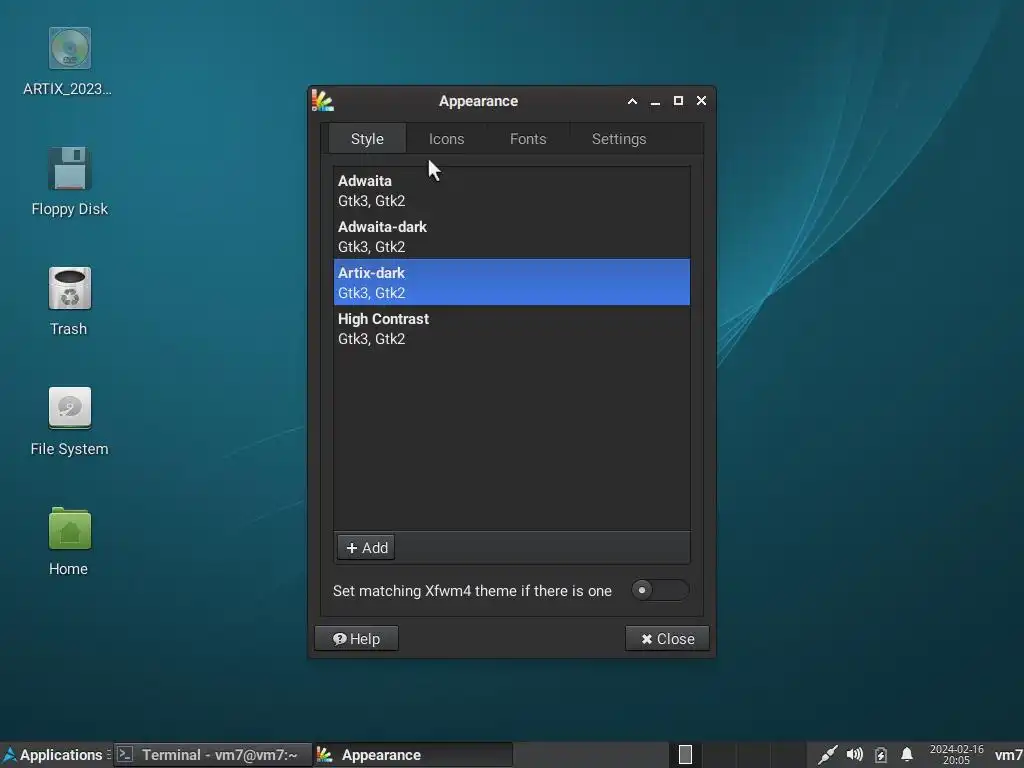Open the Settings tab
The height and width of the screenshot is (768, 1024).
click(x=619, y=138)
